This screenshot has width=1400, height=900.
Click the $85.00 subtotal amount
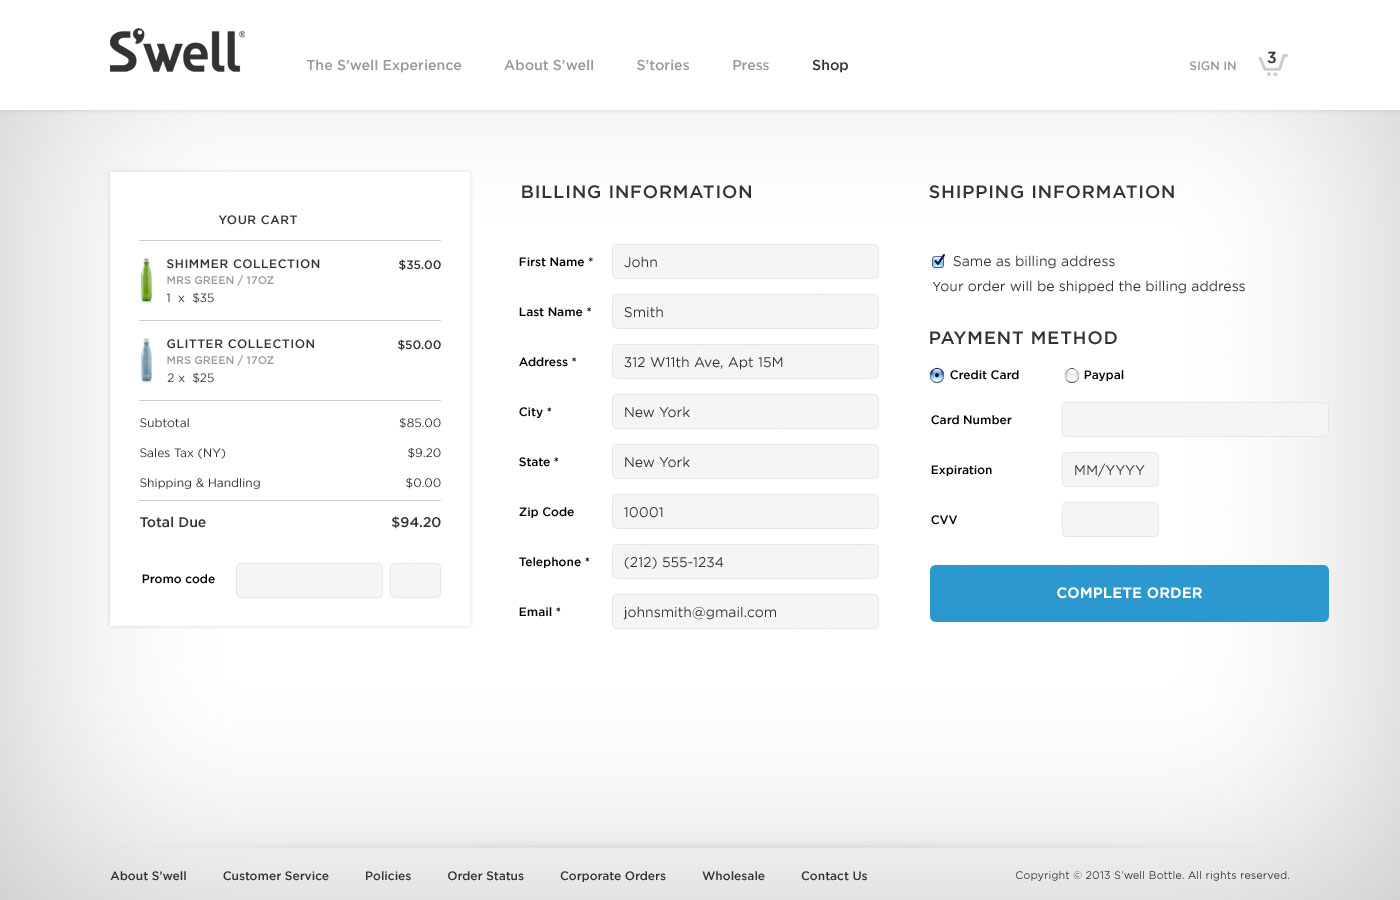pos(420,423)
